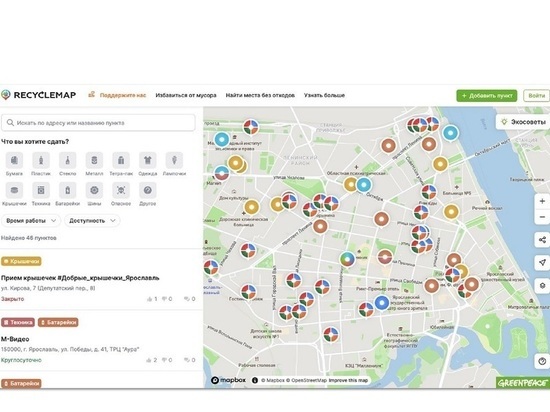Click the Mapbox logo
The height and width of the screenshot is (412, 550).
[x=229, y=380]
